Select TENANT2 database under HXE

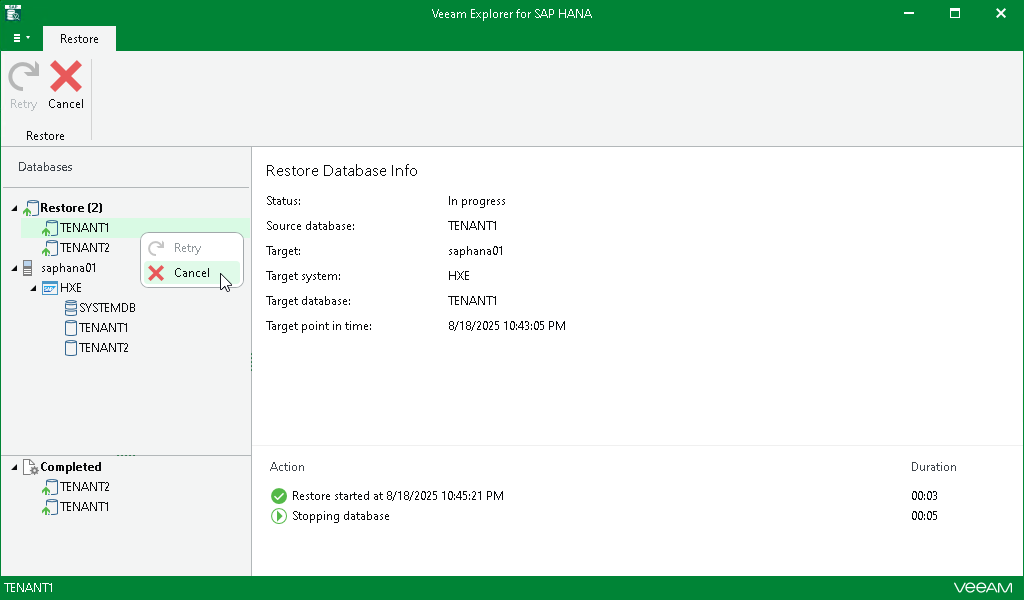coord(103,348)
